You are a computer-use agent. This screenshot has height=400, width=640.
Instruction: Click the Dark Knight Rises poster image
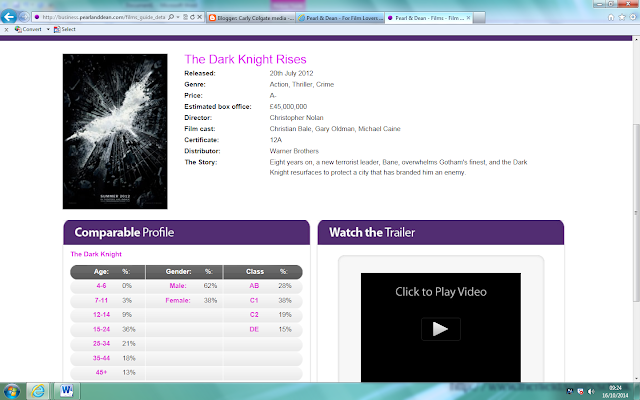click(115, 131)
